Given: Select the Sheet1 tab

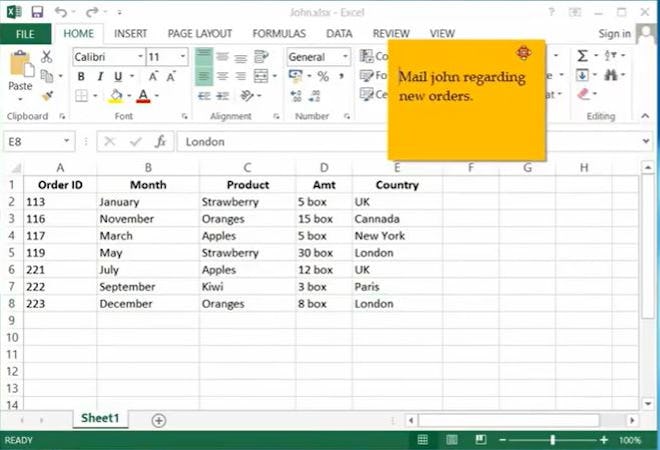Looking at the screenshot, I should click(x=100, y=418).
